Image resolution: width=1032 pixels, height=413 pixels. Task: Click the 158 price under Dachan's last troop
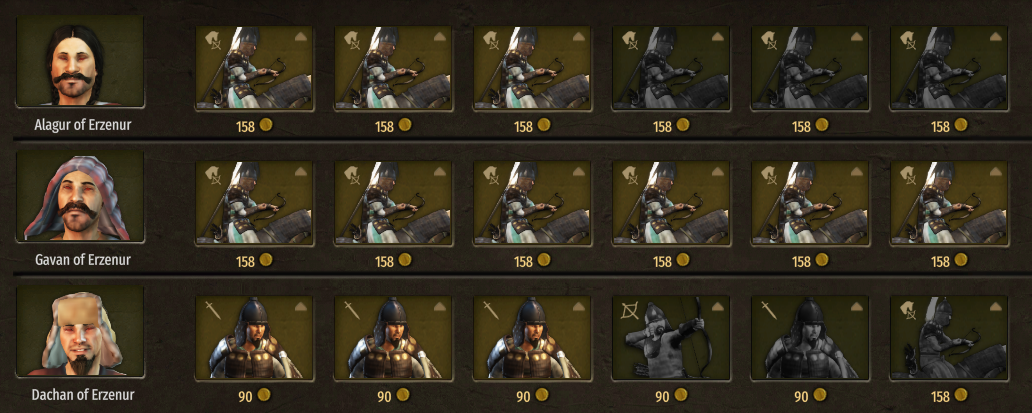click(941, 397)
